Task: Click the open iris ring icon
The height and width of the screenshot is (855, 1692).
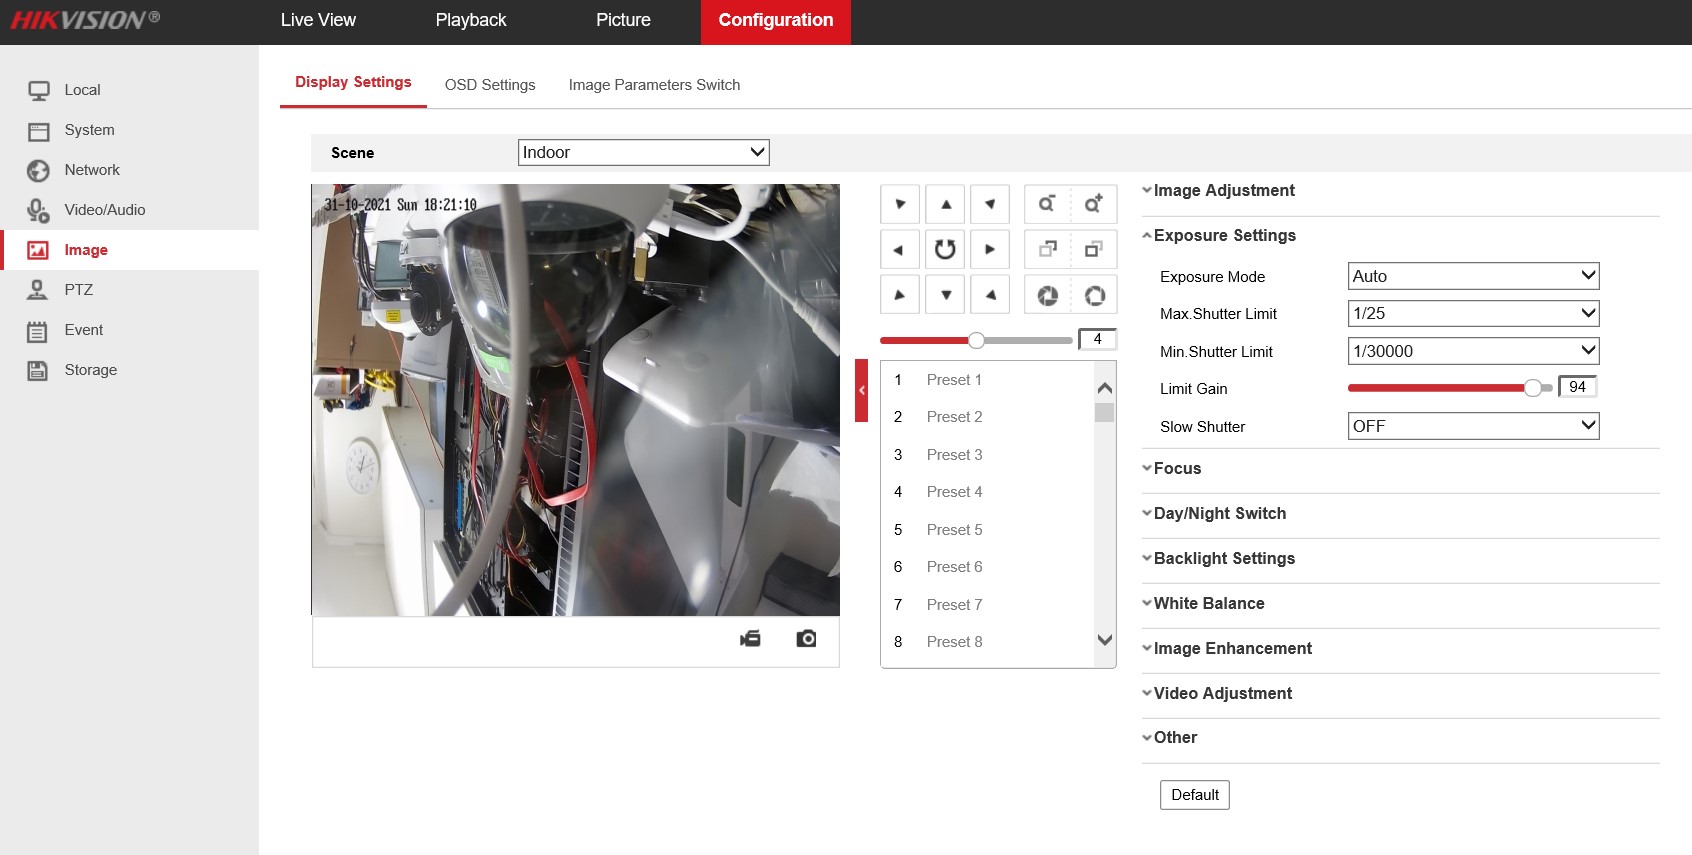Action: click(1094, 295)
